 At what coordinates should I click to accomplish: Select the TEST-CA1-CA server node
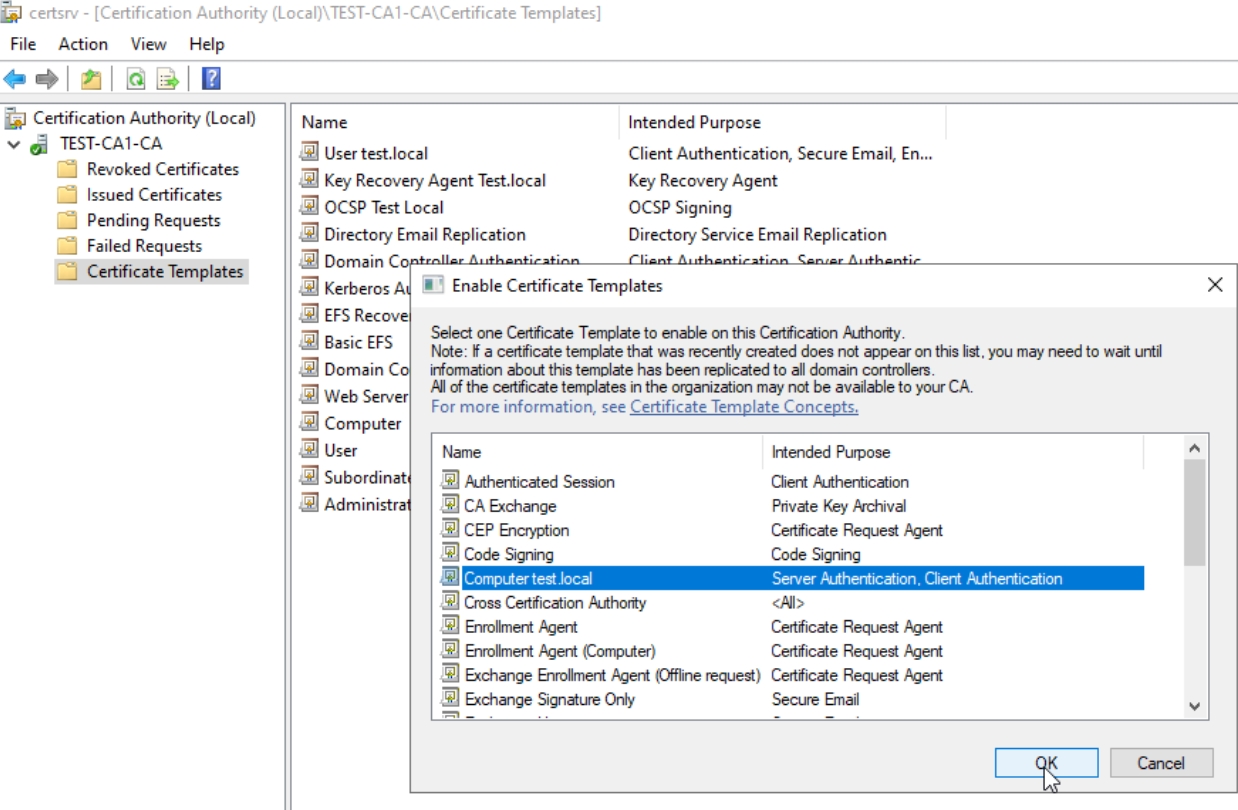pos(110,144)
